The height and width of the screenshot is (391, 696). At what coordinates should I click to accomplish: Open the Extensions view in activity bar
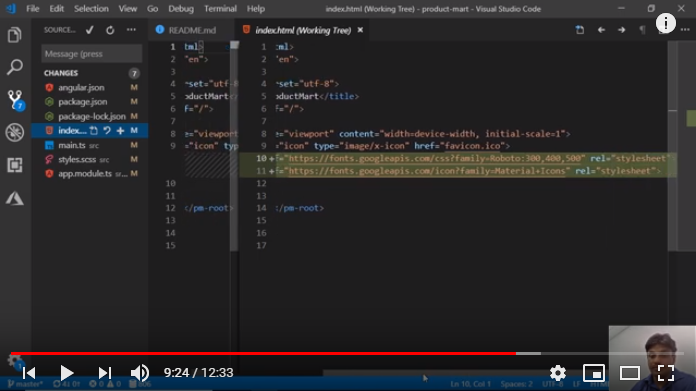(x=15, y=165)
